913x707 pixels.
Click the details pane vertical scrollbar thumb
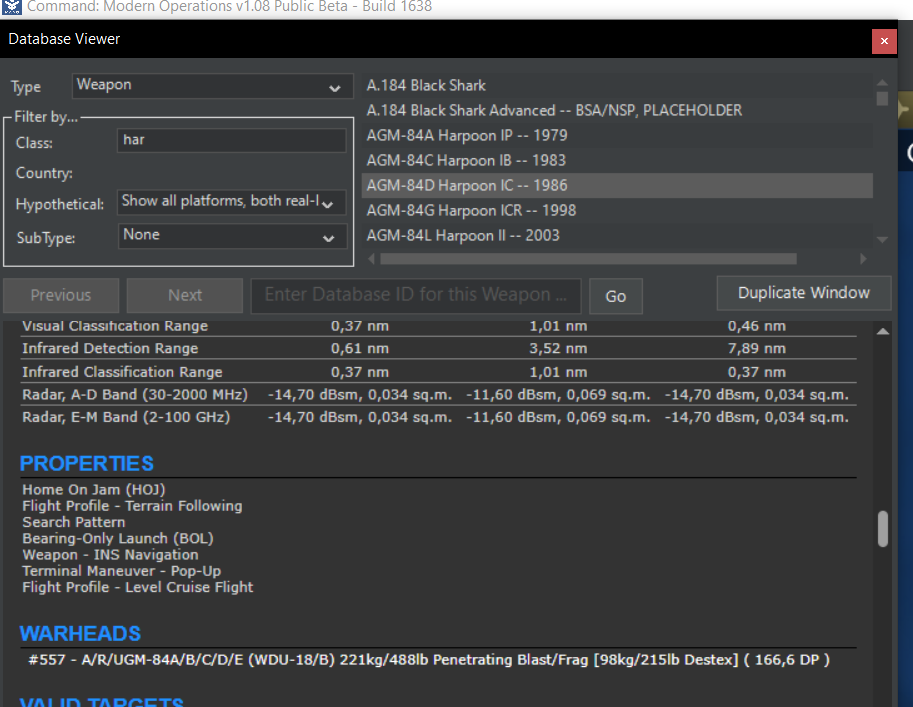(x=883, y=529)
